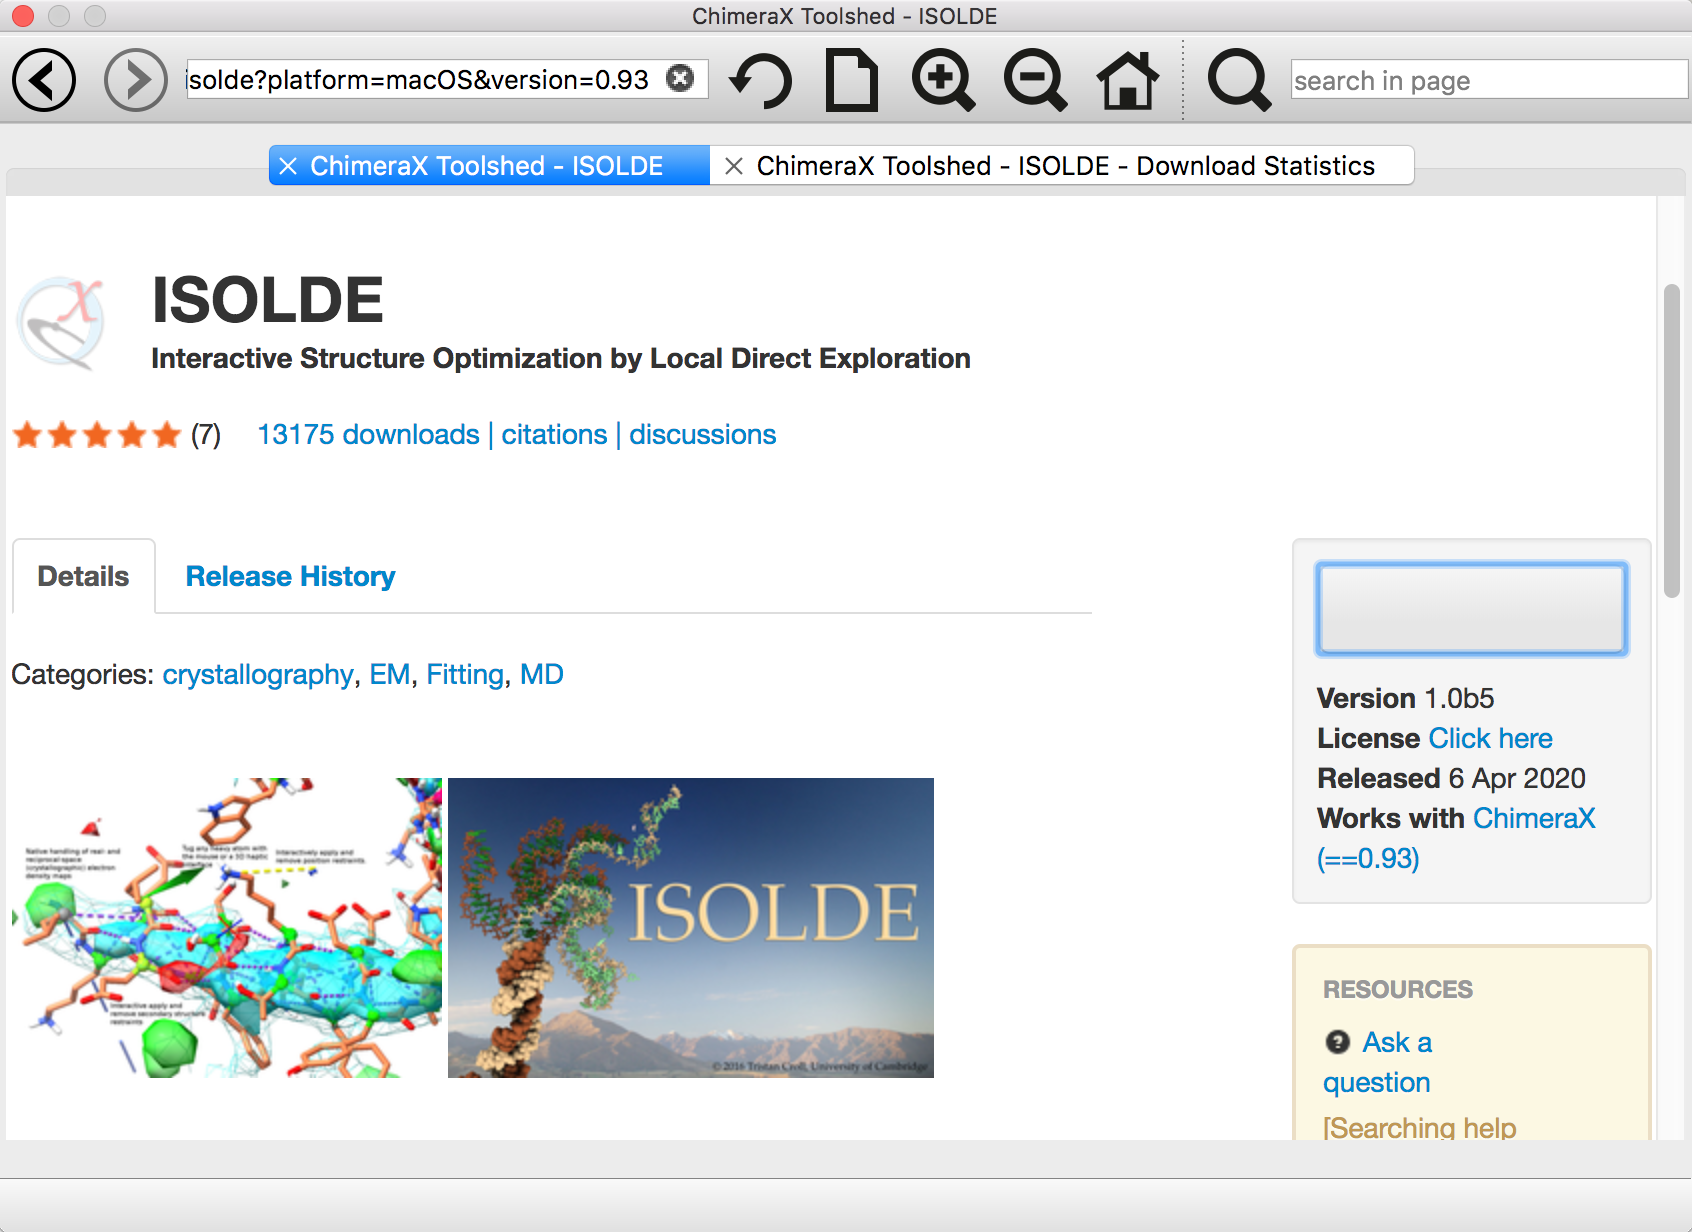Open the ISOLDE landscape banner thumbnail

(690, 928)
